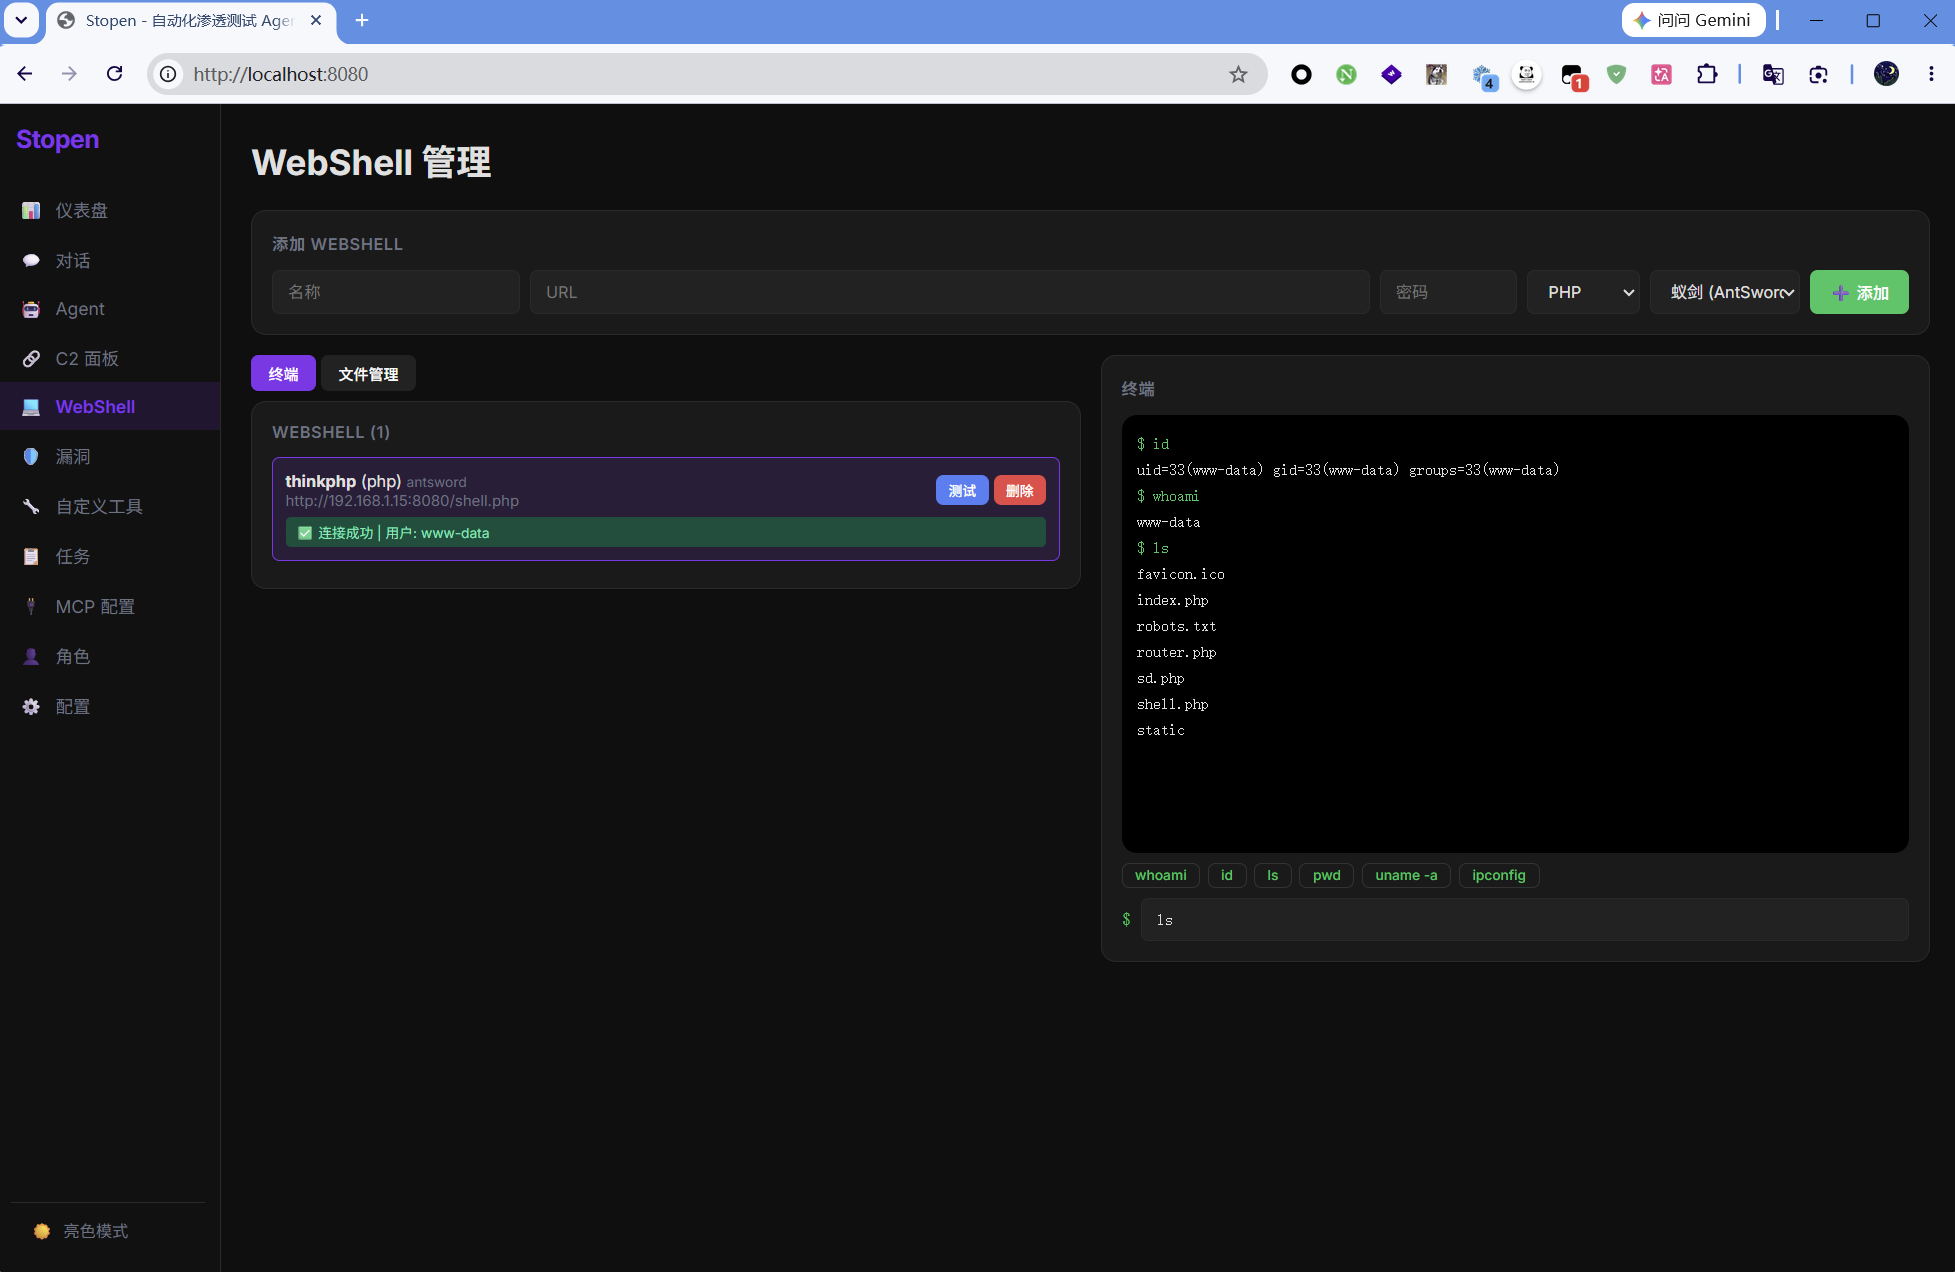Open the 自定义工具 custom tools item
This screenshot has height=1272, width=1955.
coord(110,506)
